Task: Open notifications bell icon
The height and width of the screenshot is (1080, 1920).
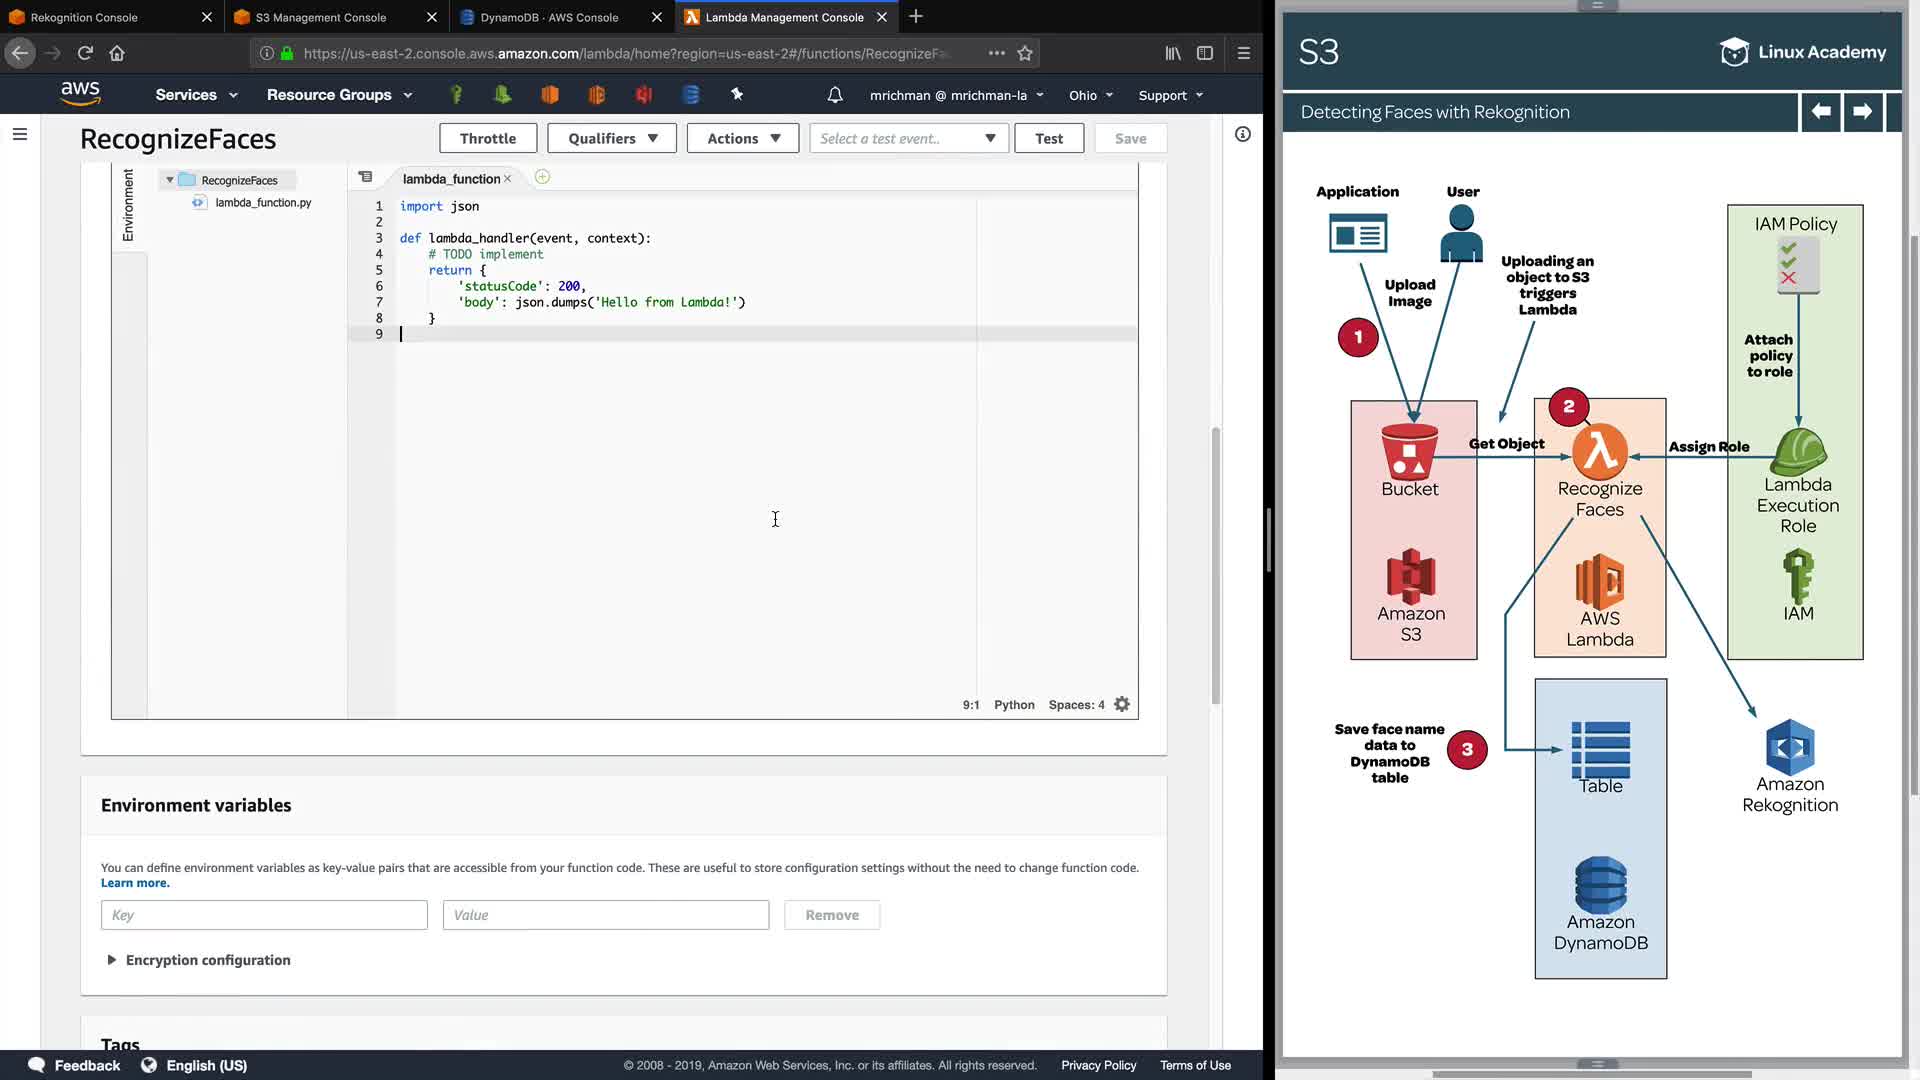Action: (x=835, y=95)
